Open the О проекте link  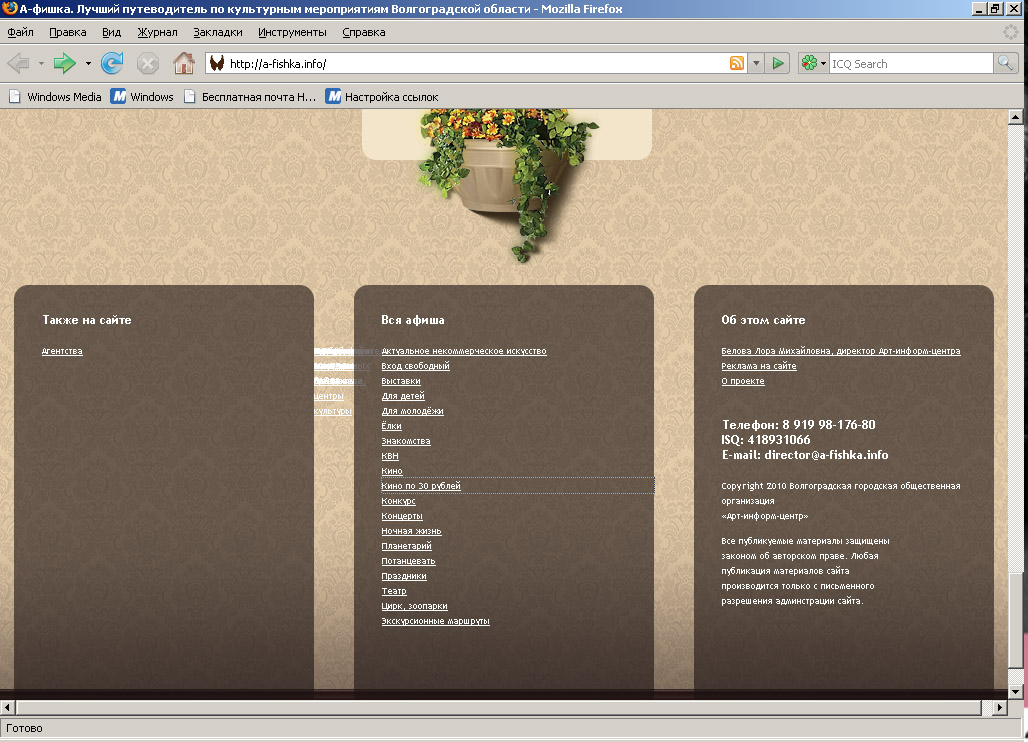click(743, 381)
